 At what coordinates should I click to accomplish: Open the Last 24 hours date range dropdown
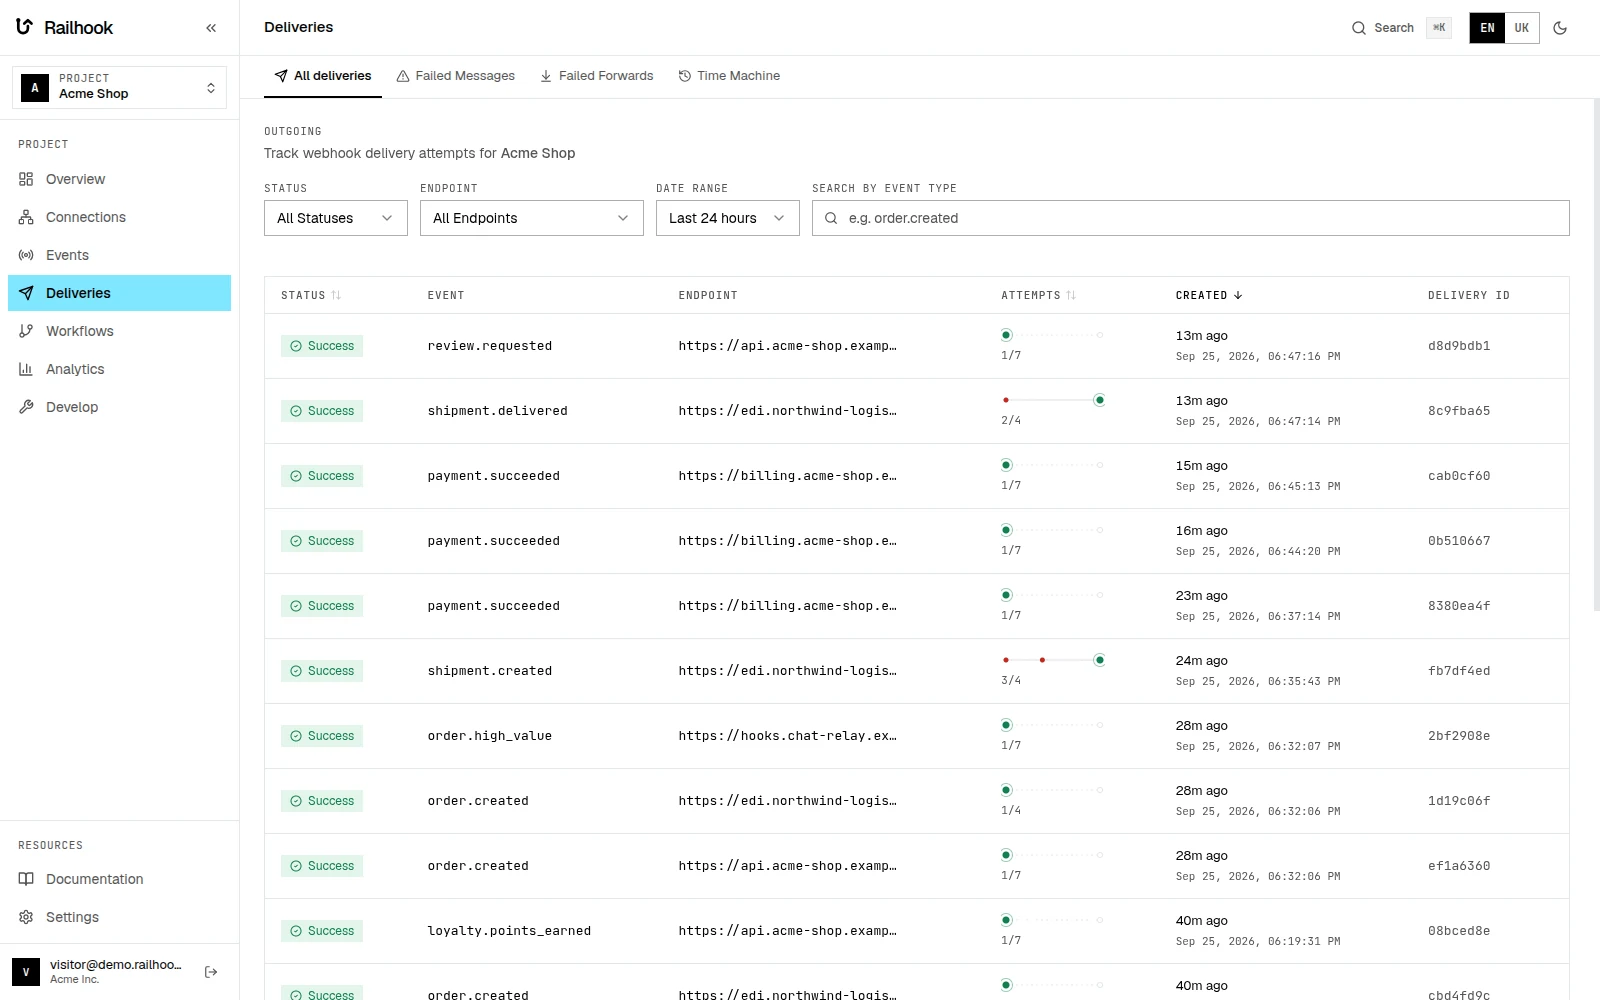point(728,218)
